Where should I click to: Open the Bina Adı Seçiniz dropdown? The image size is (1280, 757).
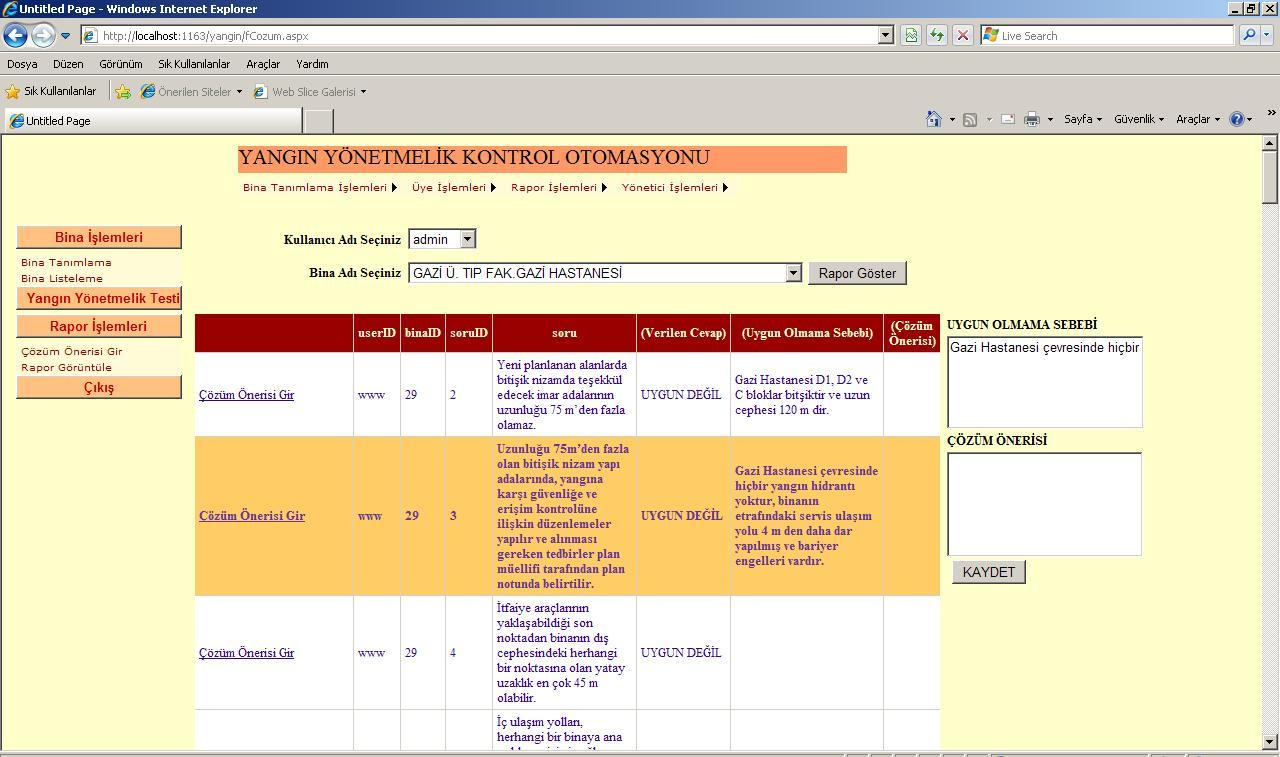(x=605, y=273)
